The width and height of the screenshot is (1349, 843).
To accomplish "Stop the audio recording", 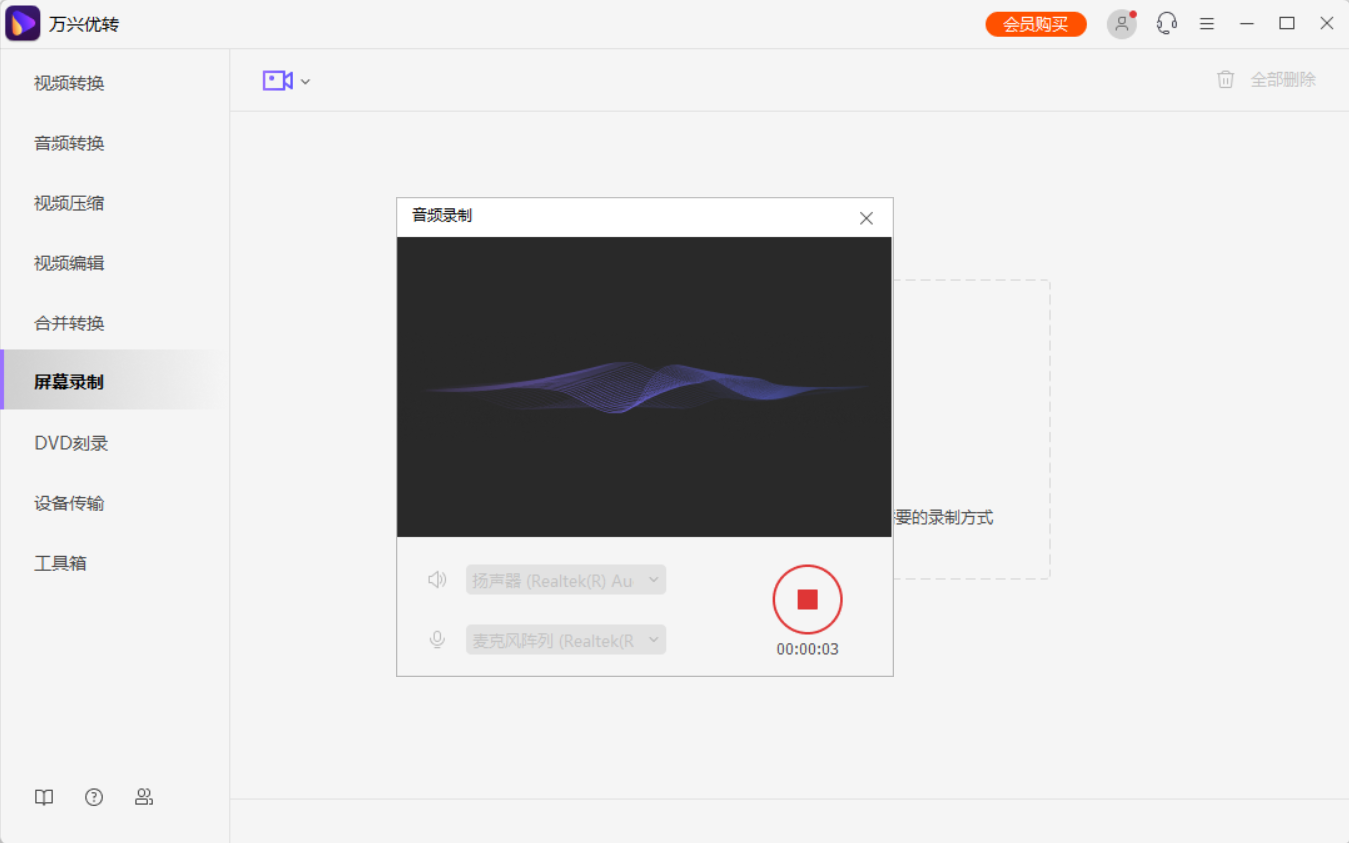I will click(807, 599).
